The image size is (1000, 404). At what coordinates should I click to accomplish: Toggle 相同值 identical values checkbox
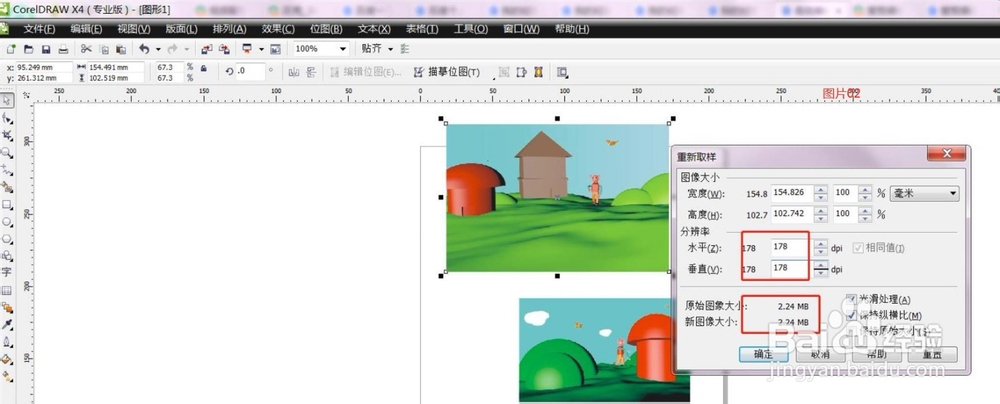coord(857,248)
